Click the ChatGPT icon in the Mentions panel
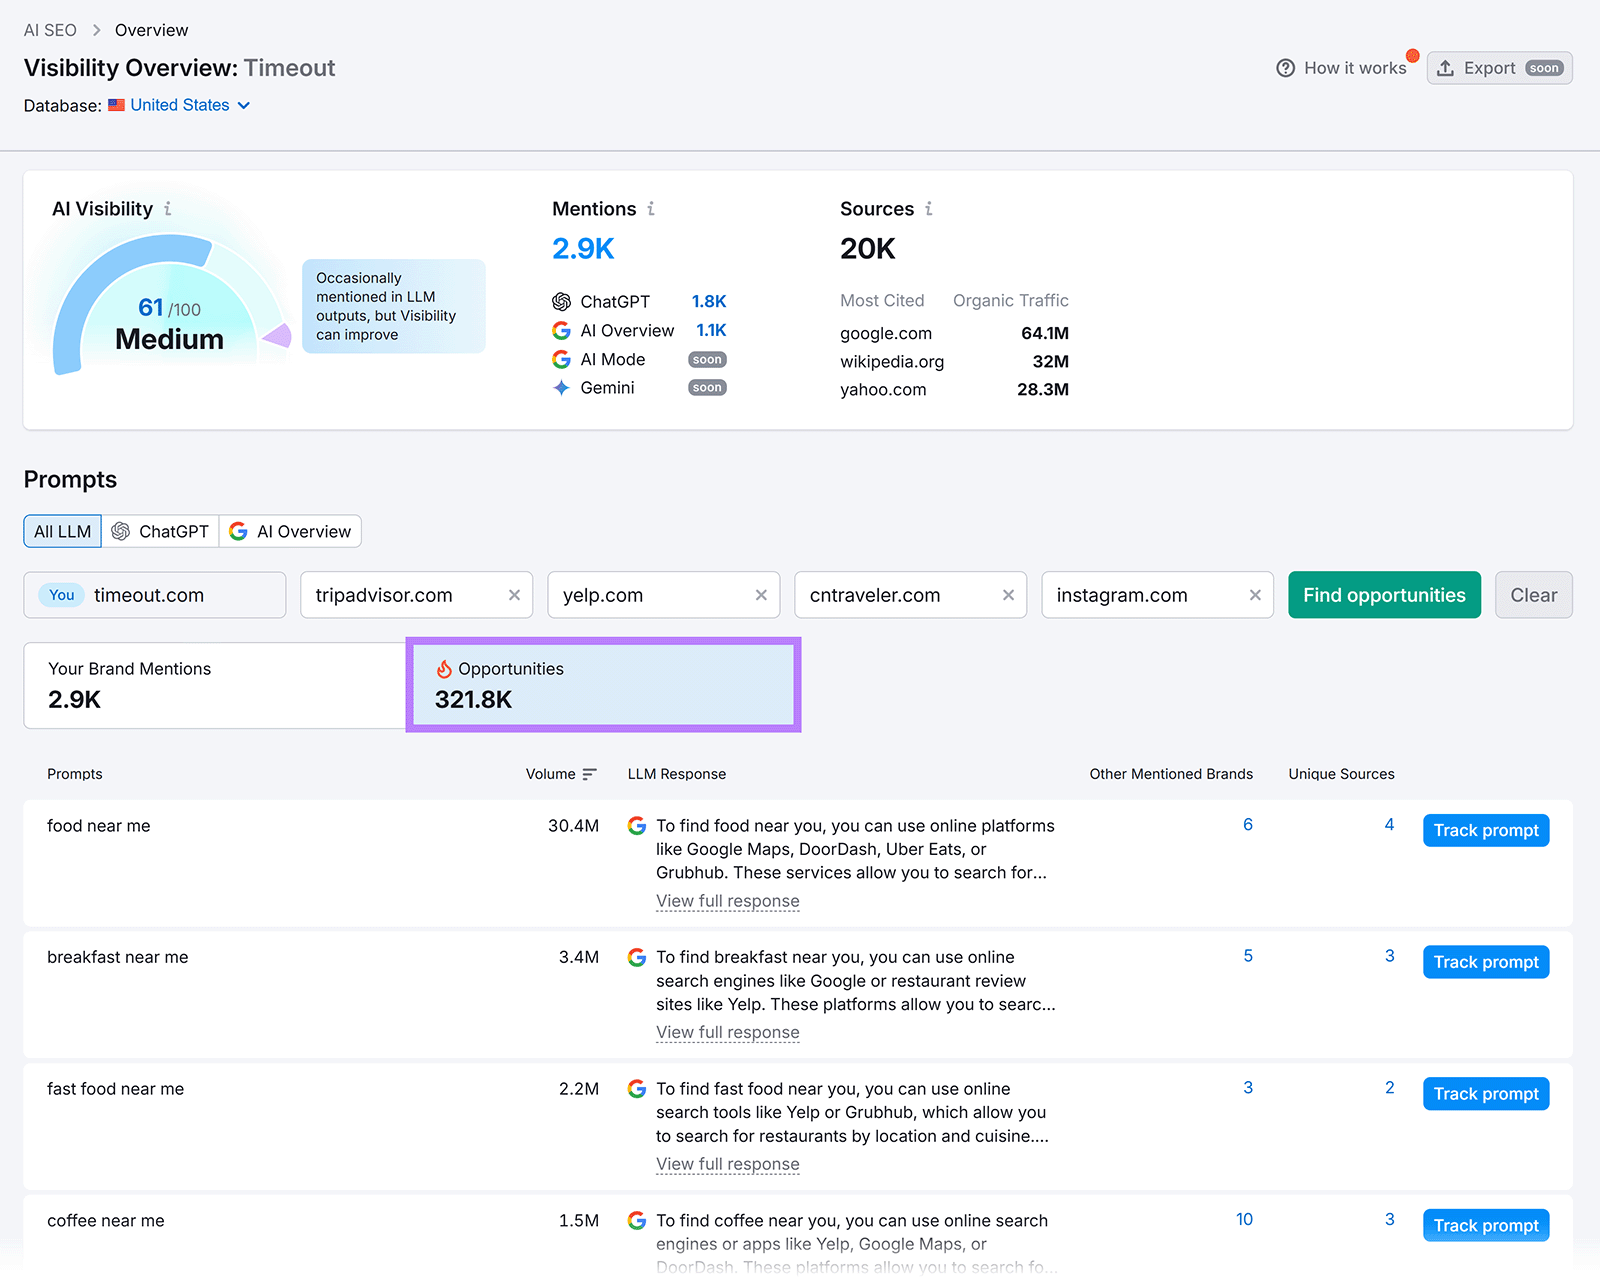The image size is (1600, 1279). (562, 301)
